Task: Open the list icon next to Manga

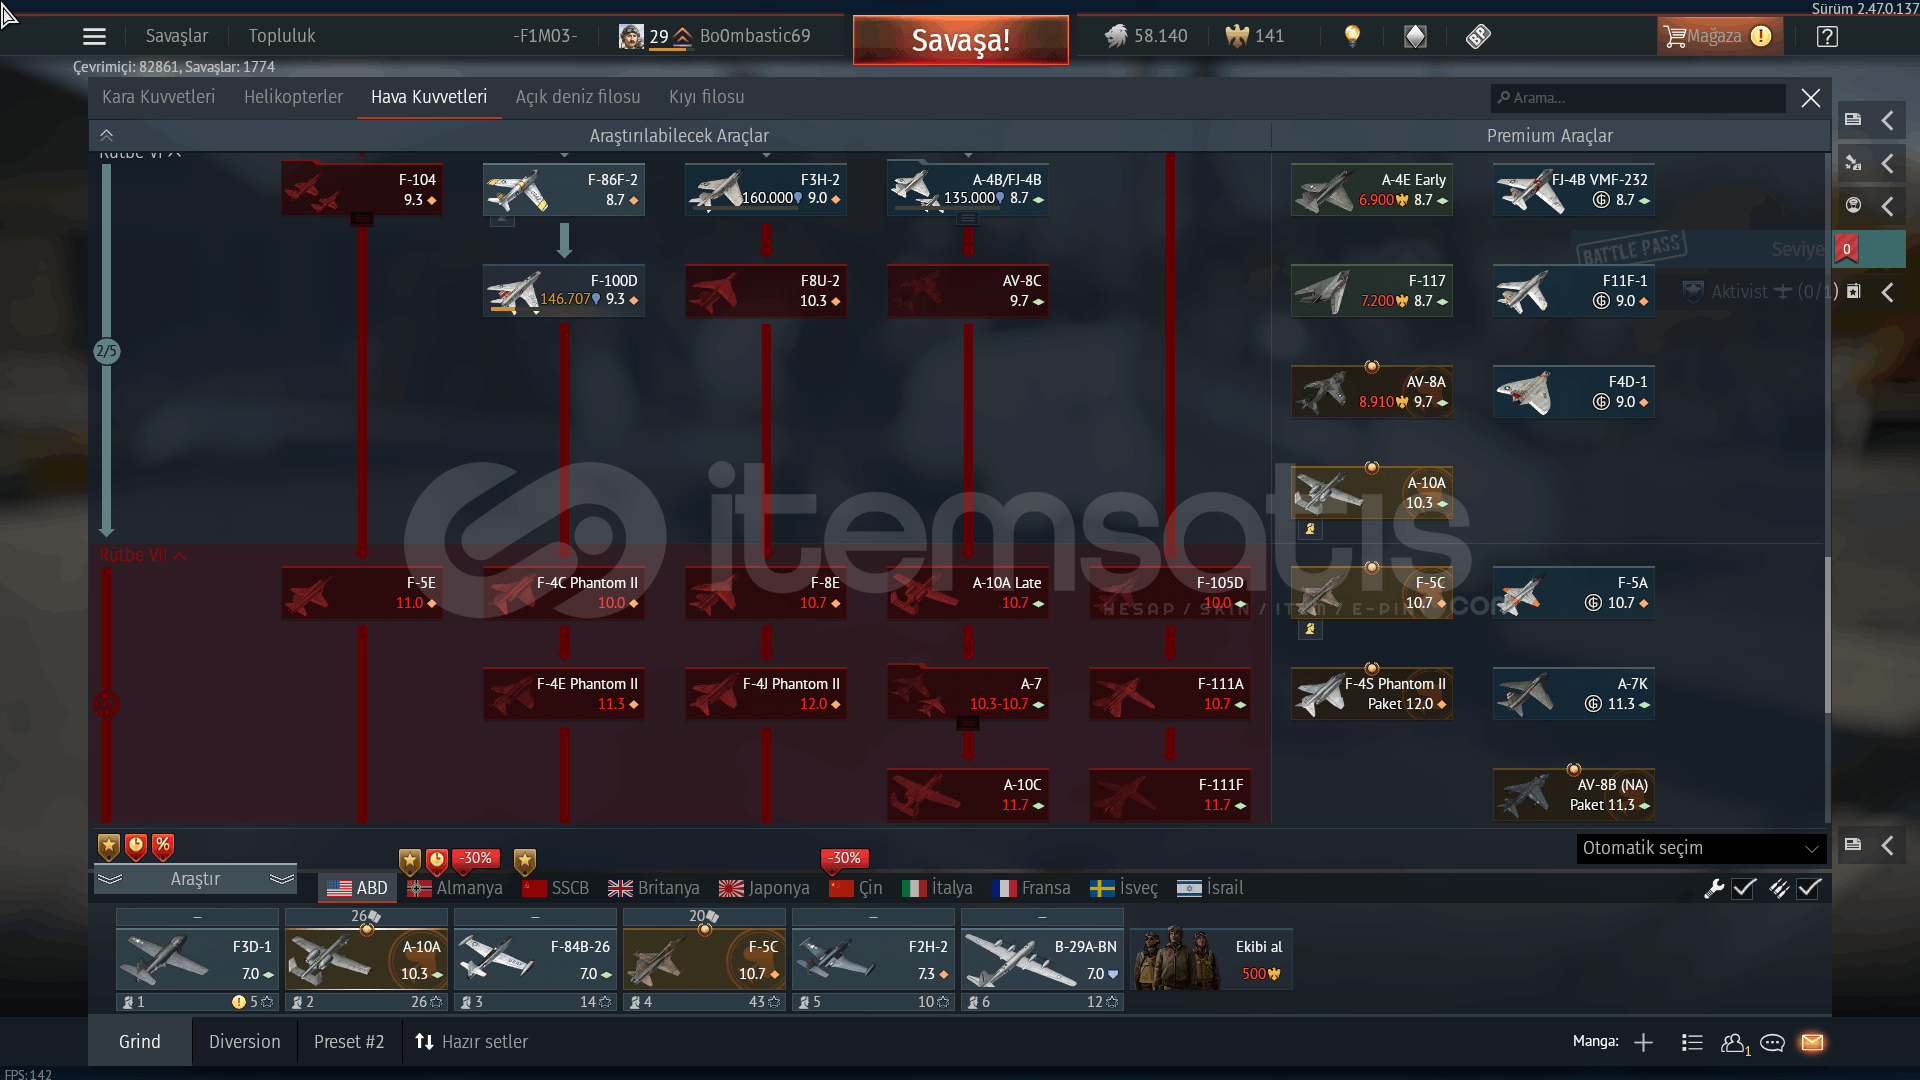Action: click(1692, 1043)
